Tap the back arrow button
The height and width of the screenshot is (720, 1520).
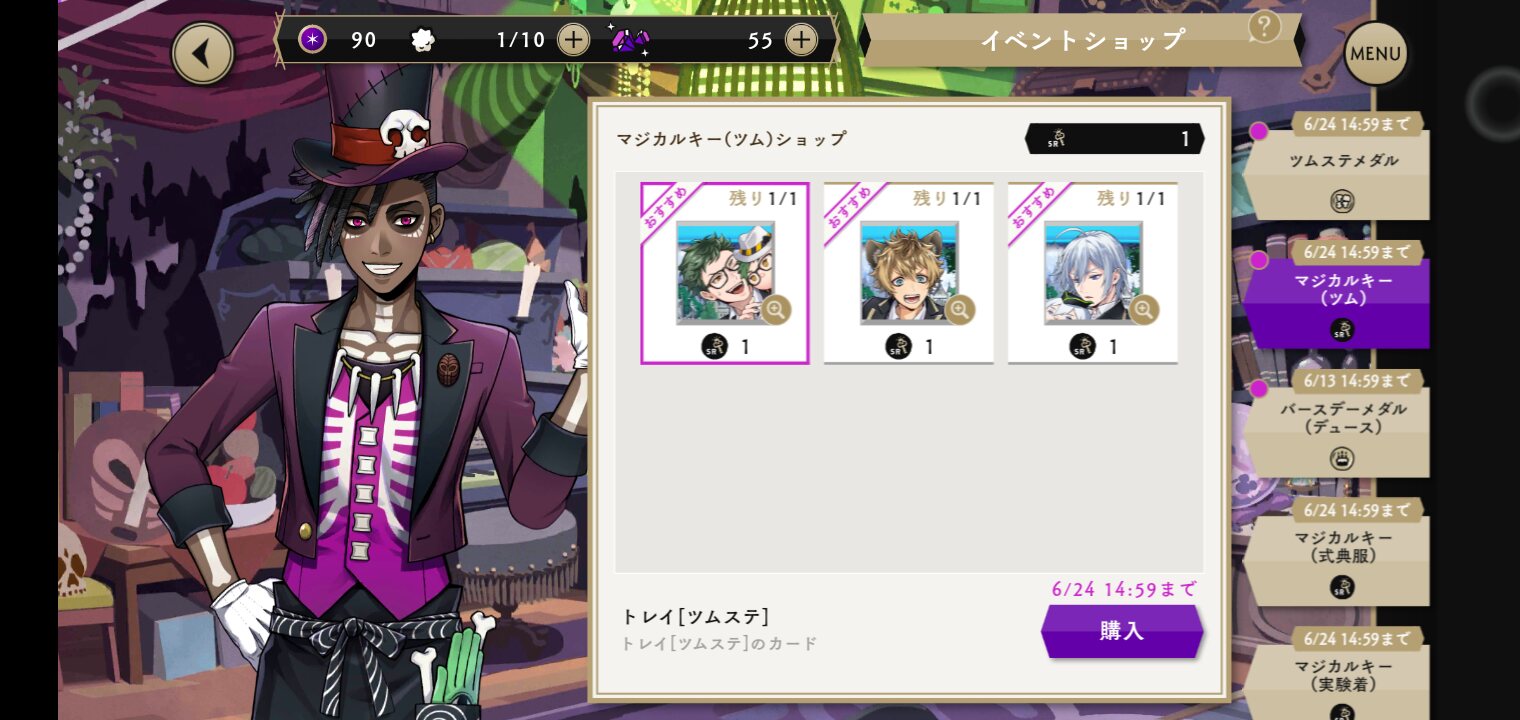(x=203, y=53)
